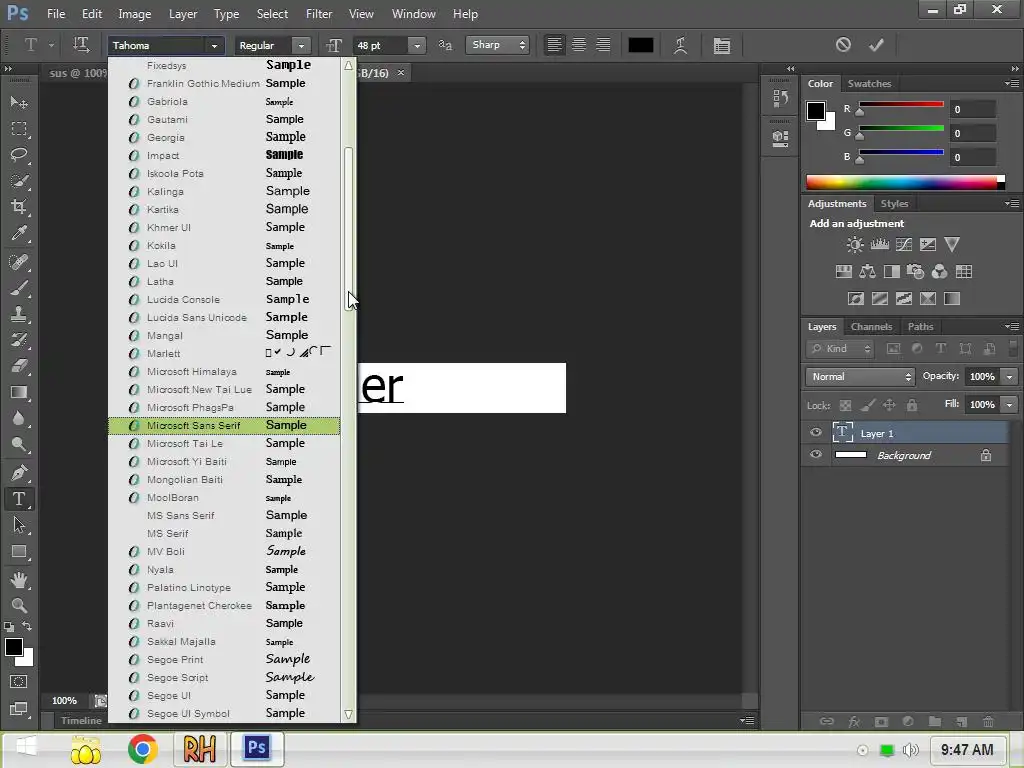
Task: Open the font size dropdown arrow
Action: coord(417,45)
